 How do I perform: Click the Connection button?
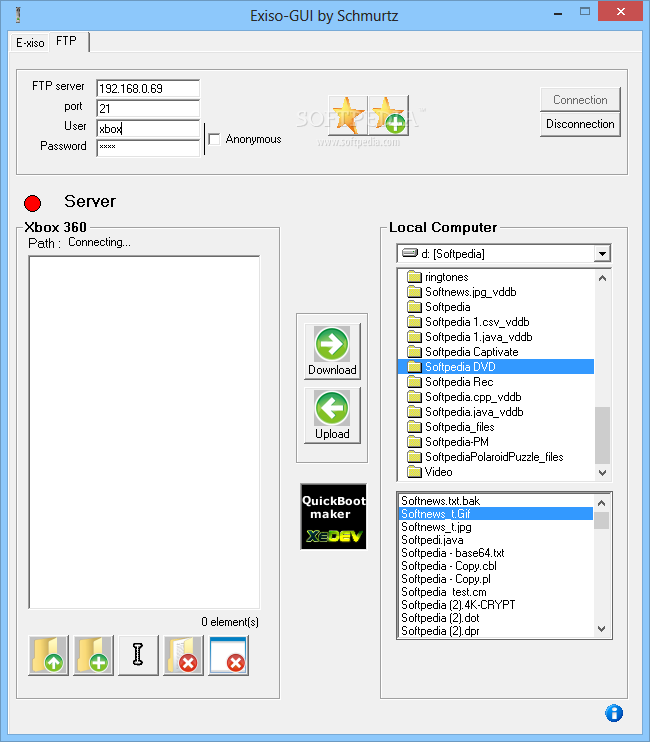coord(580,100)
